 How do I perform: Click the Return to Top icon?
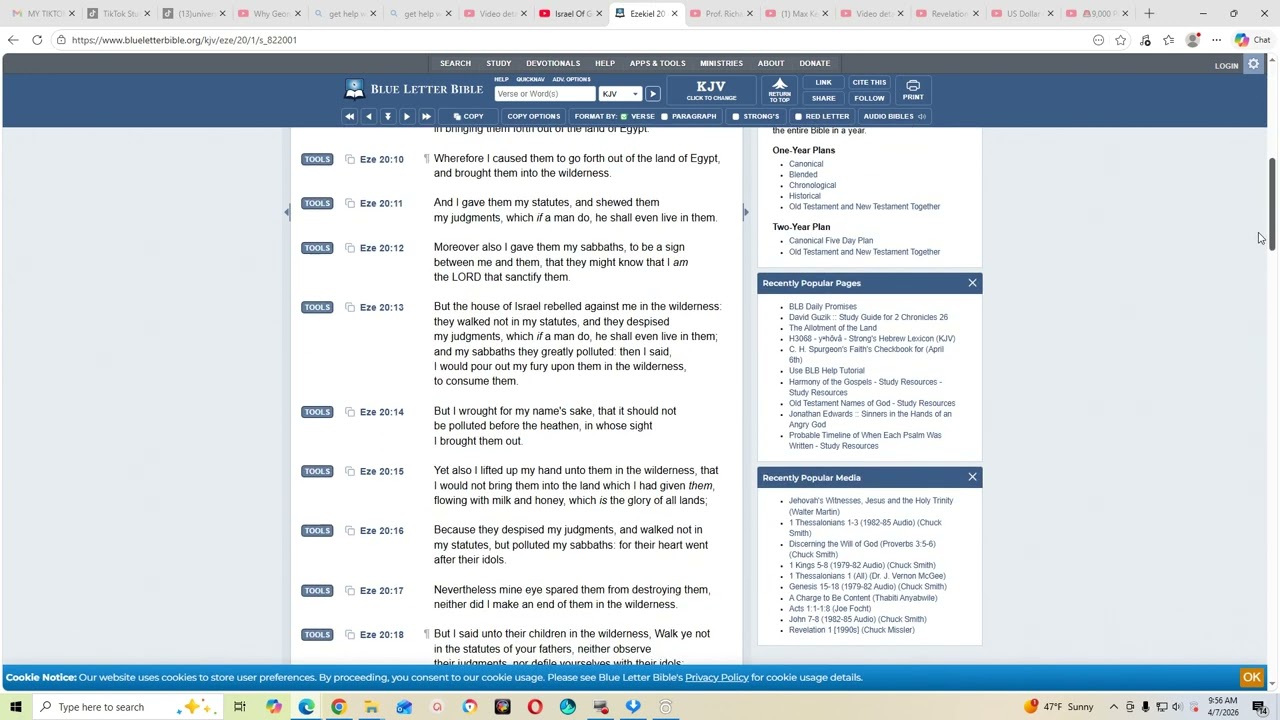(779, 90)
